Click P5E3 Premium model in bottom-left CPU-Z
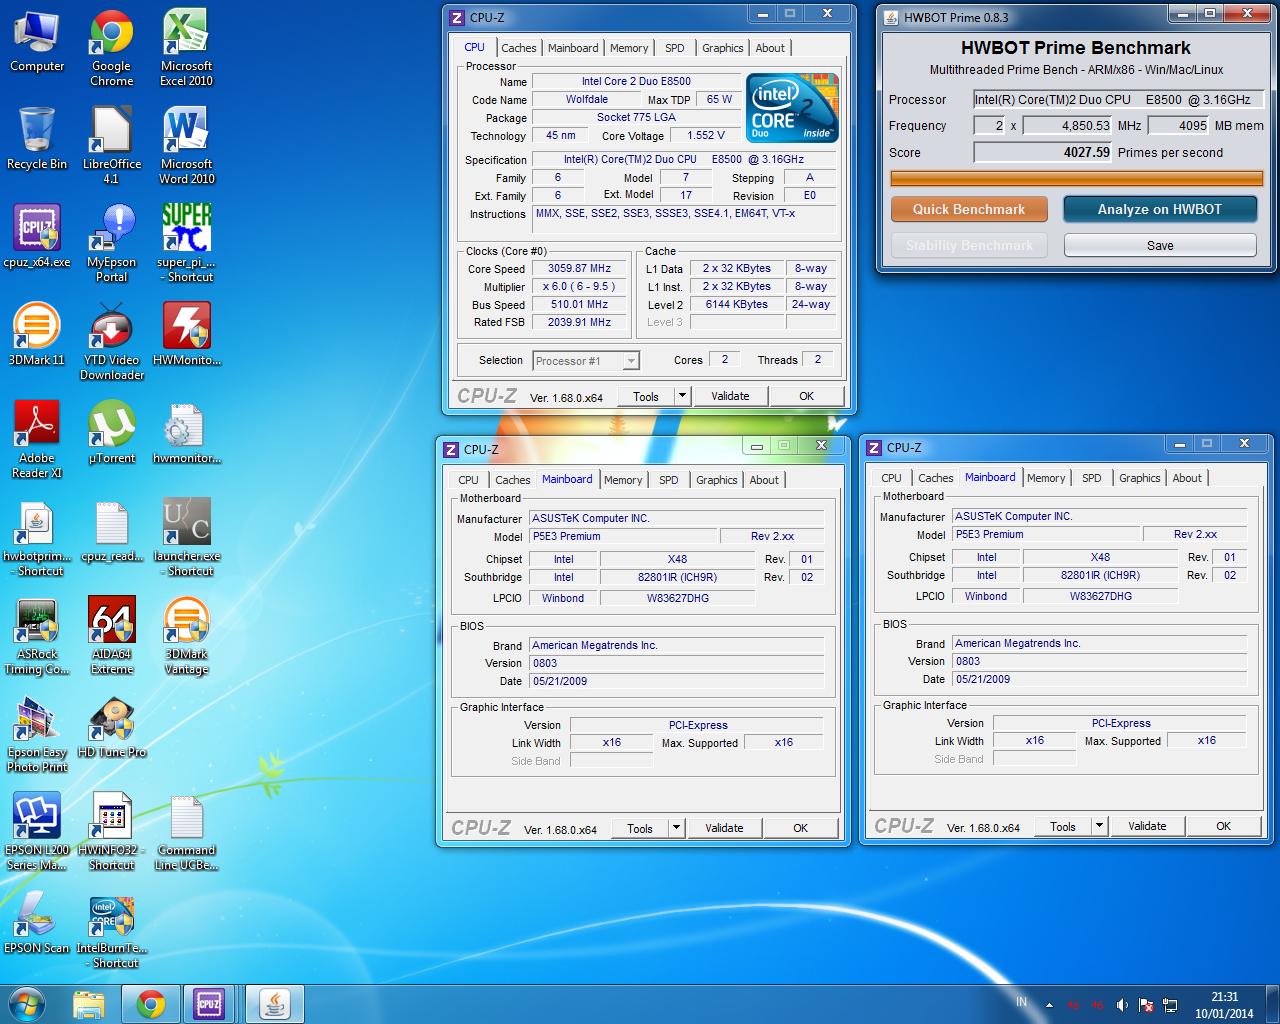The image size is (1280, 1024). 623,536
